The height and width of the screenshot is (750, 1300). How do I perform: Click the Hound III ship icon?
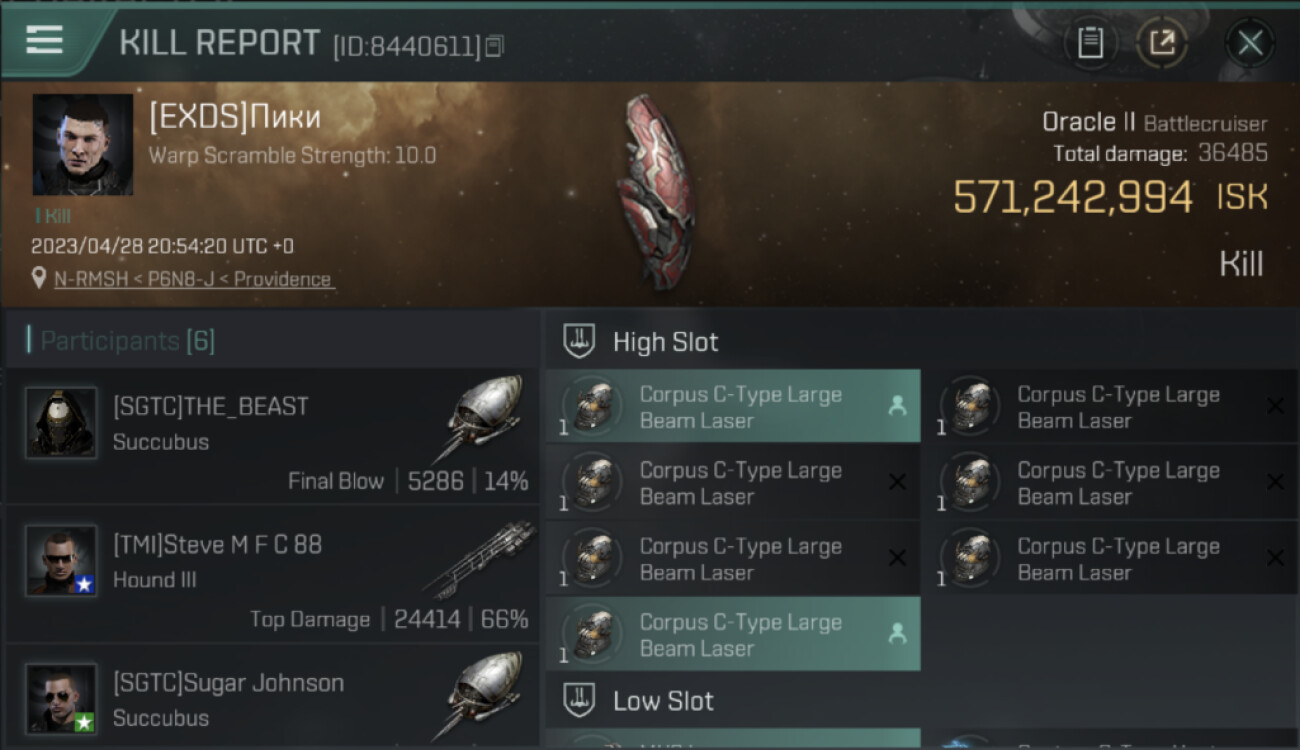[473, 562]
